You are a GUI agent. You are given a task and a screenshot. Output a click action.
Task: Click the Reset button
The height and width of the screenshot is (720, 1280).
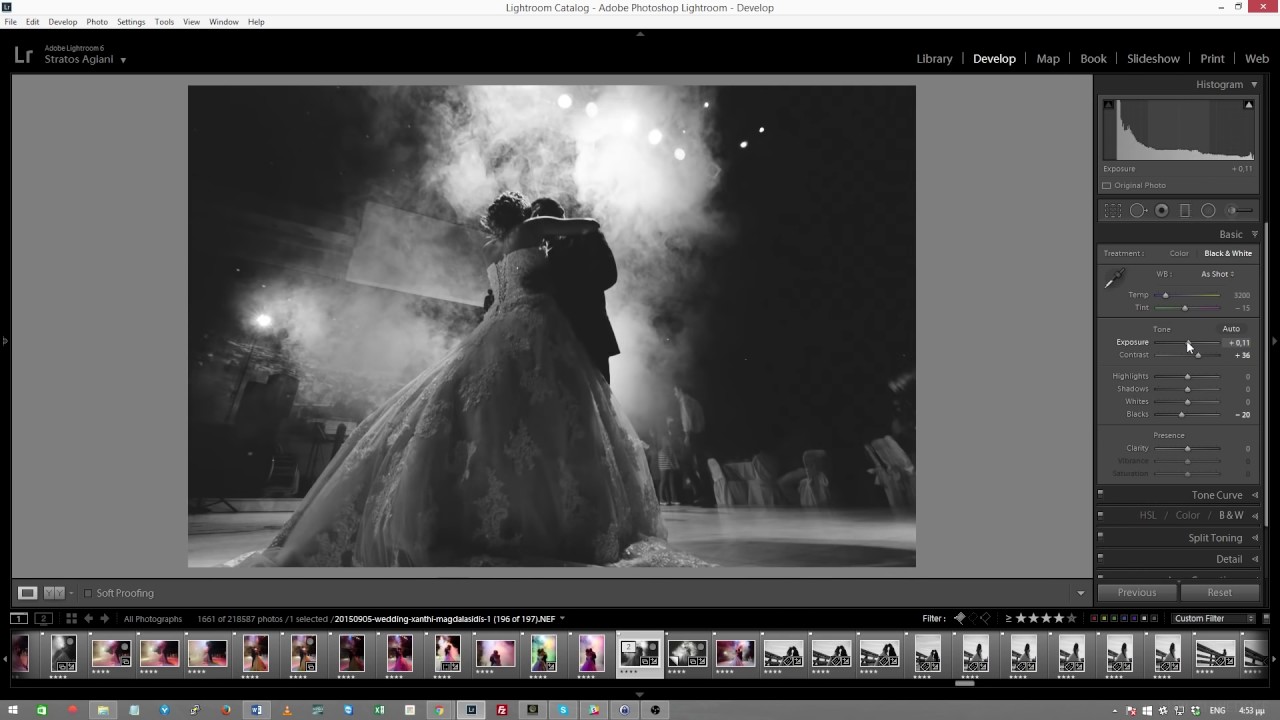point(1219,593)
